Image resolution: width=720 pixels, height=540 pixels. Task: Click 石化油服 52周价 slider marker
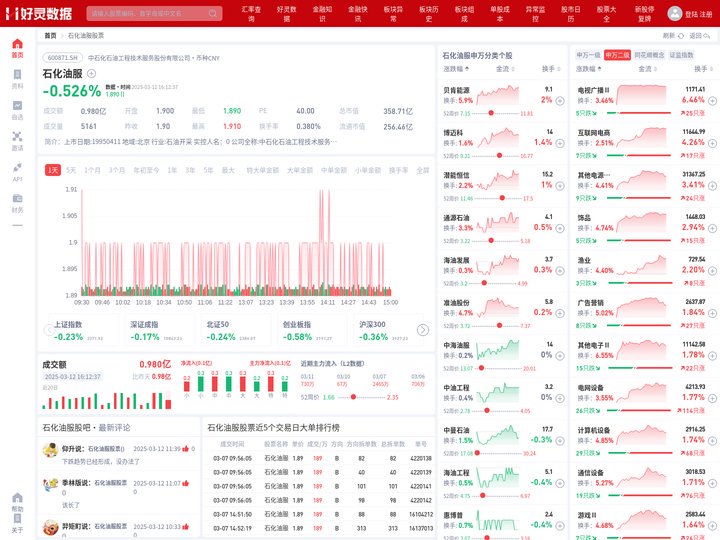(x=353, y=397)
